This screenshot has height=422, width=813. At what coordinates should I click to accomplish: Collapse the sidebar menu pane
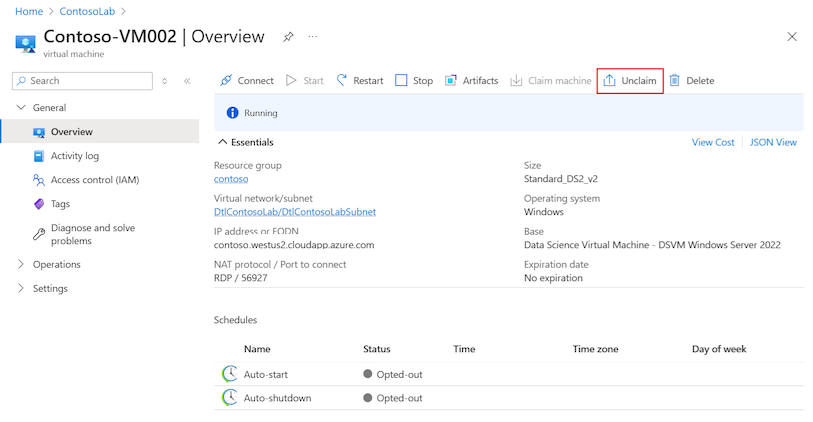(187, 81)
